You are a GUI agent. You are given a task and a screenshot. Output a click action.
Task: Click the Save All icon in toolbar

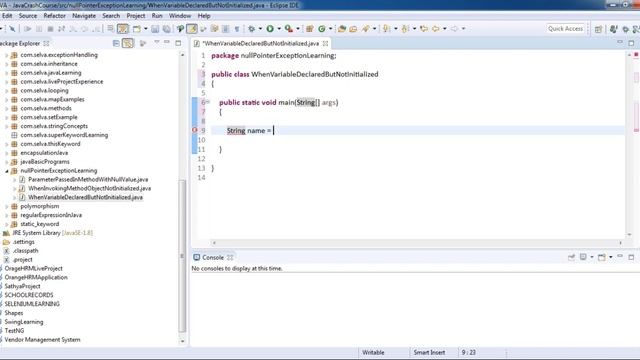click(x=167, y=29)
